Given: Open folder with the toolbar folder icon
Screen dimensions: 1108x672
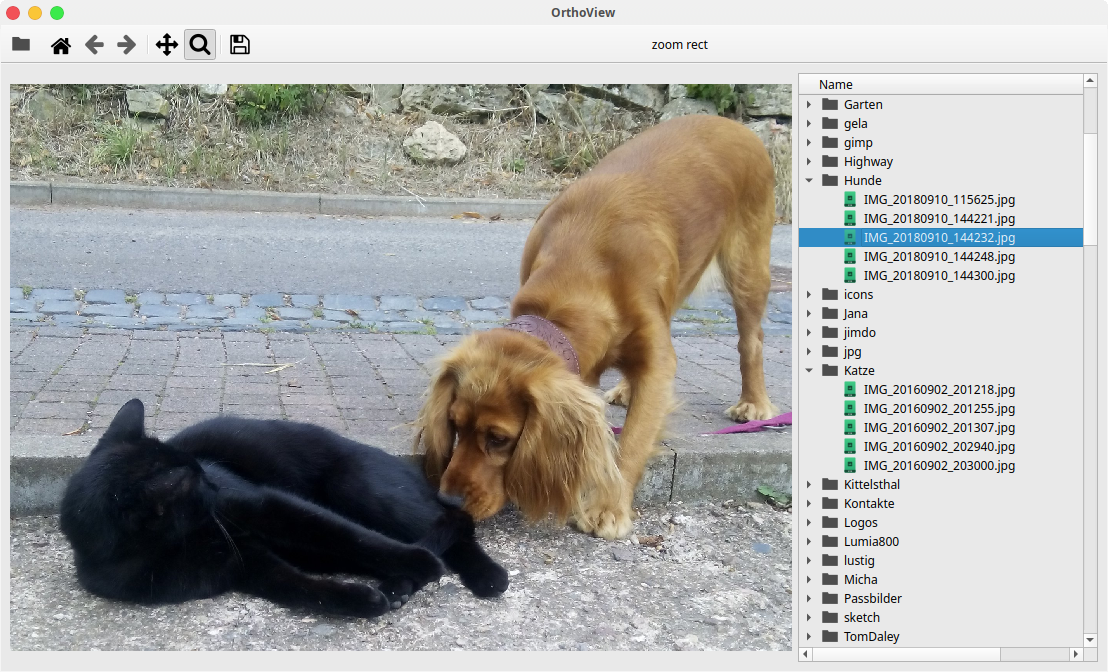Looking at the screenshot, I should point(21,45).
